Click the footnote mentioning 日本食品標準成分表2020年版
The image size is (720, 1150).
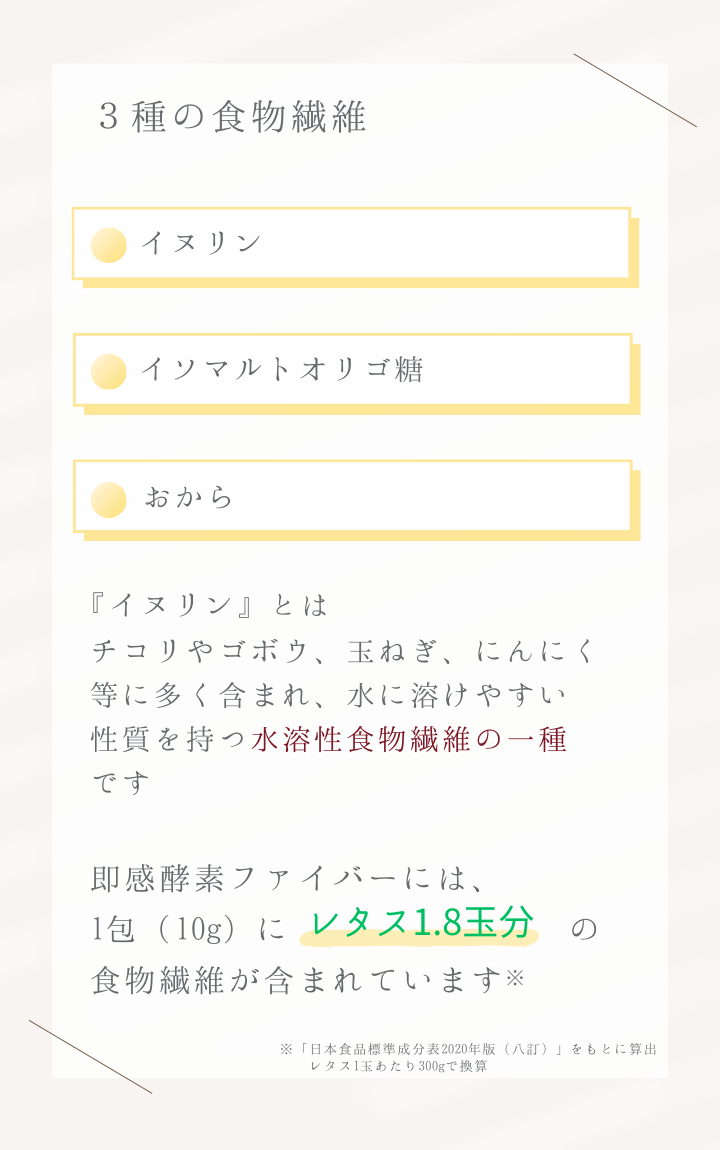pos(469,1049)
